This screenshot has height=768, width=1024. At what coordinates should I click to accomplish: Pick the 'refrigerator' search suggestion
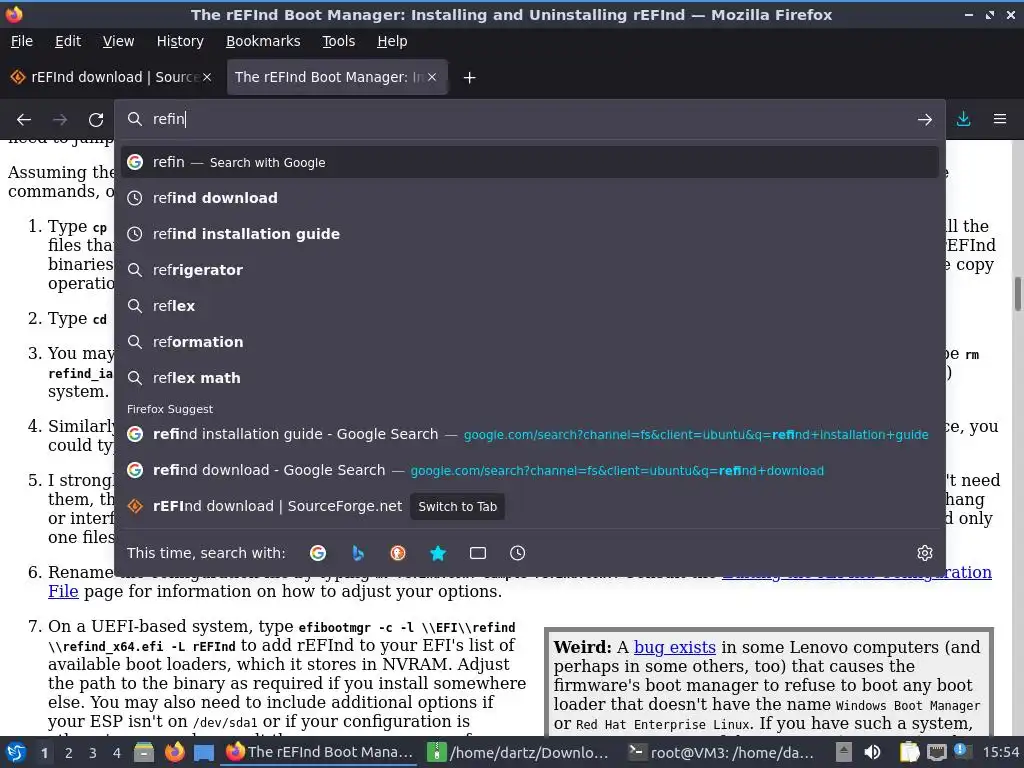530,270
